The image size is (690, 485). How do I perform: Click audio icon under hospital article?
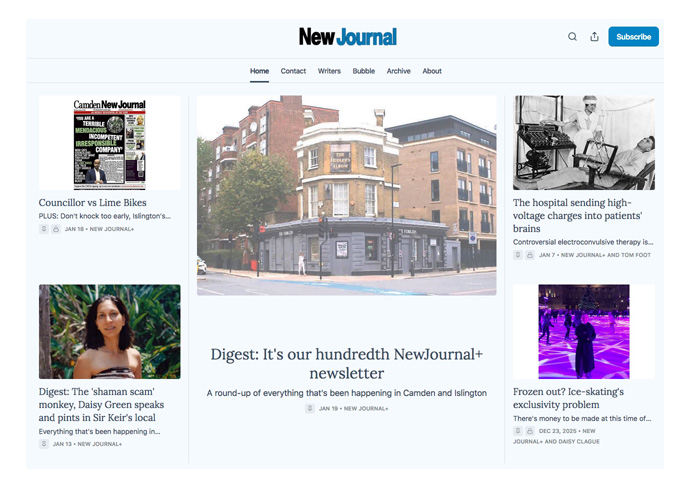point(518,255)
